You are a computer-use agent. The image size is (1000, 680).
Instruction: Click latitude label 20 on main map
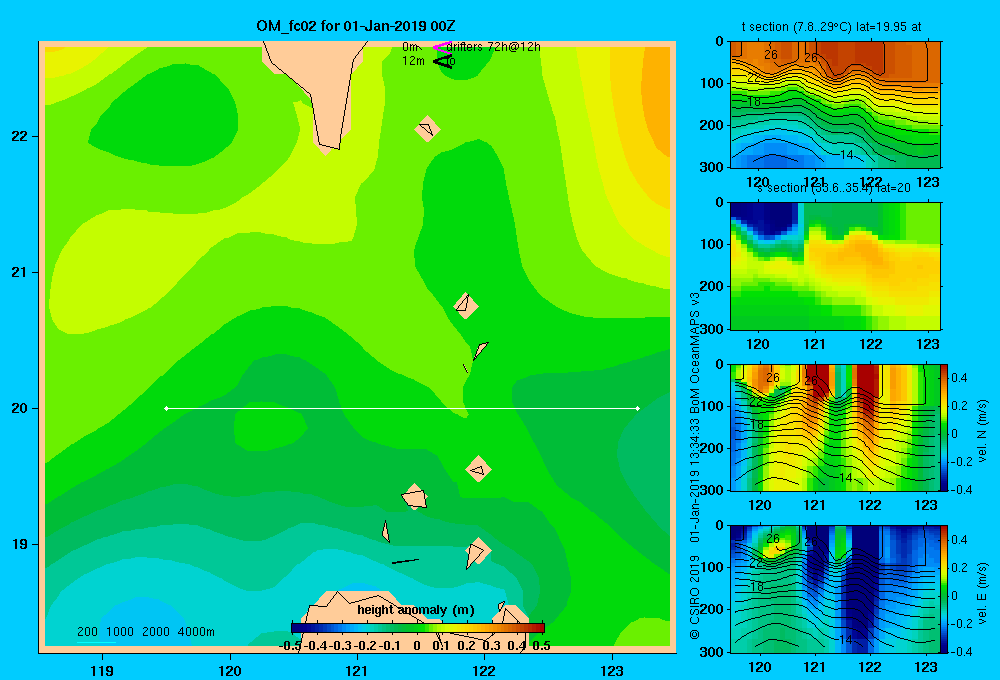20,408
